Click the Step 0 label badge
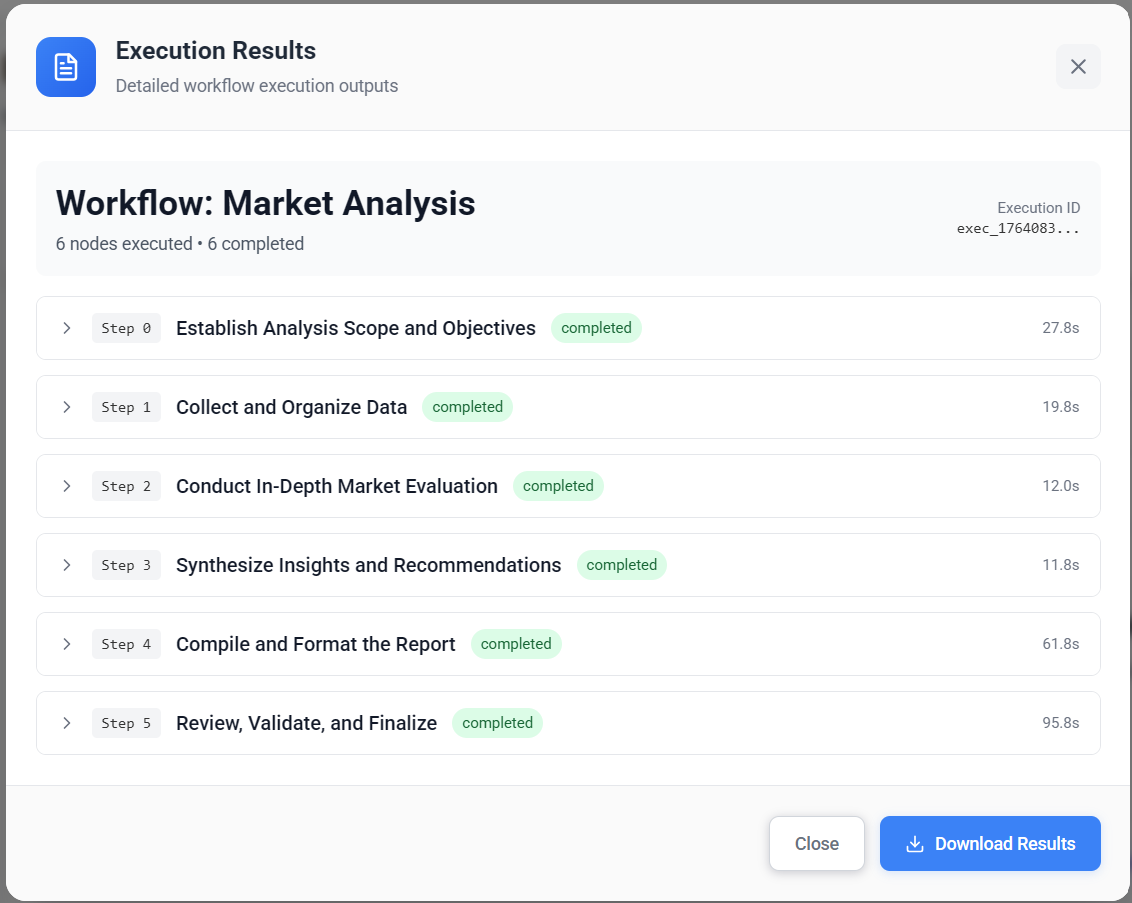This screenshot has height=903, width=1132. (x=126, y=327)
